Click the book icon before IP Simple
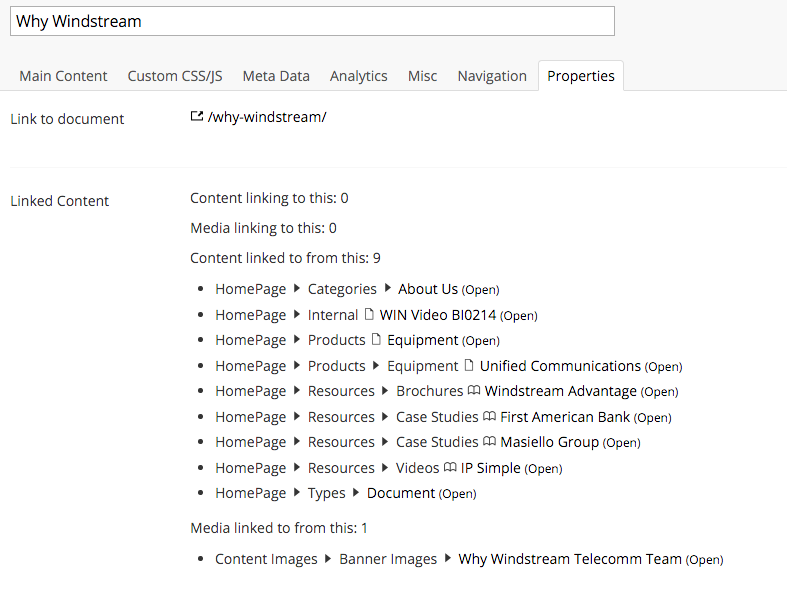The width and height of the screenshot is (787, 592). [x=450, y=467]
